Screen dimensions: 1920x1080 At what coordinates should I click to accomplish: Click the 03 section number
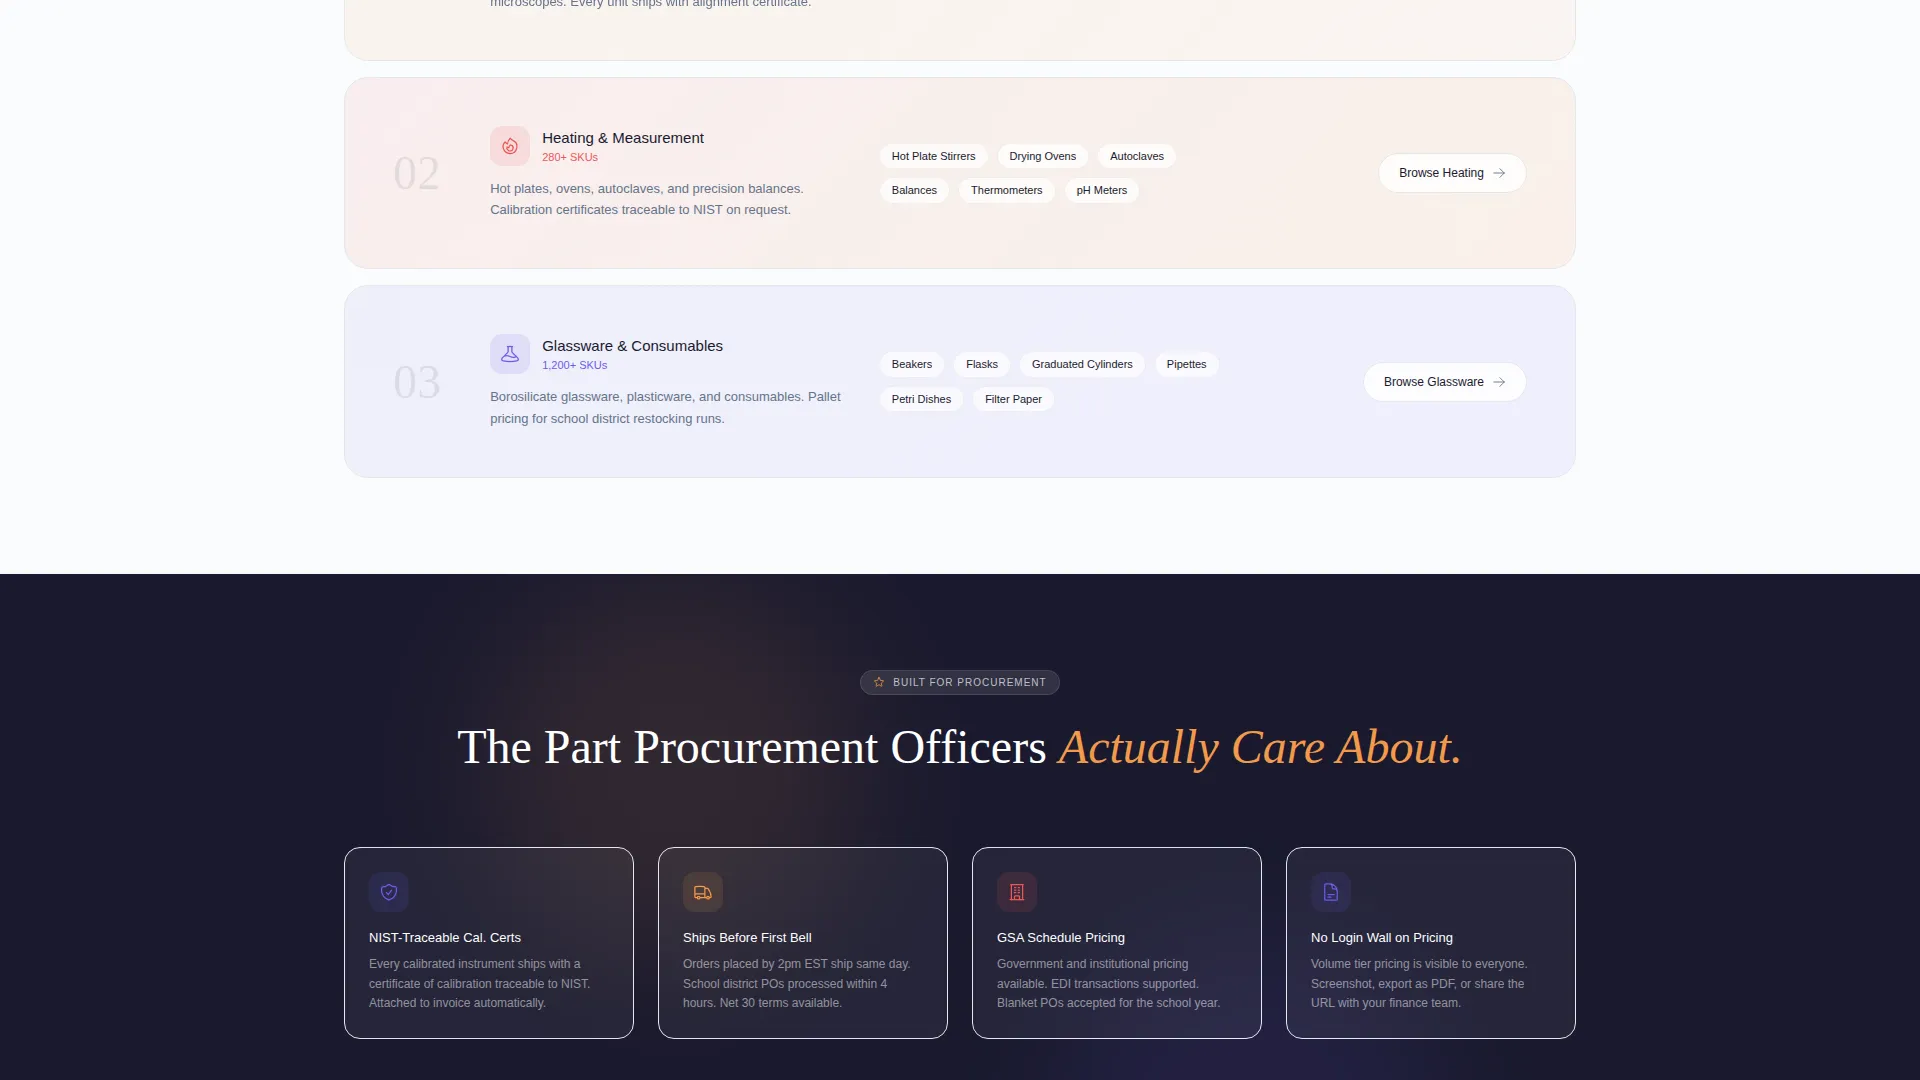pos(416,382)
